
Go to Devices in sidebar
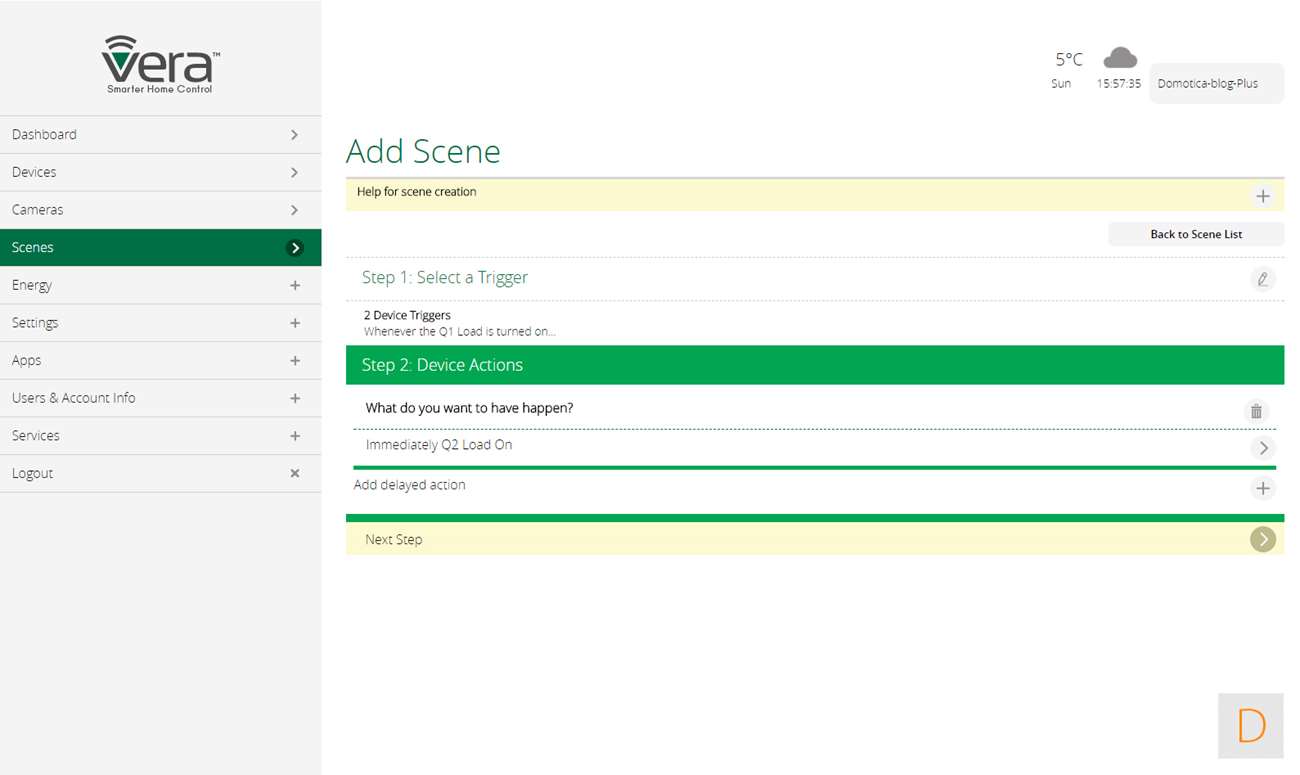(x=160, y=173)
